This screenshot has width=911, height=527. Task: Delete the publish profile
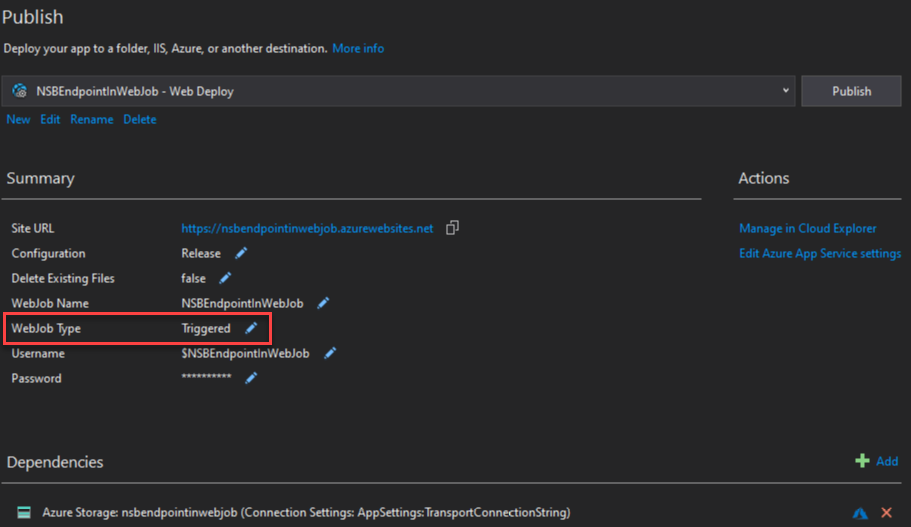coord(139,119)
